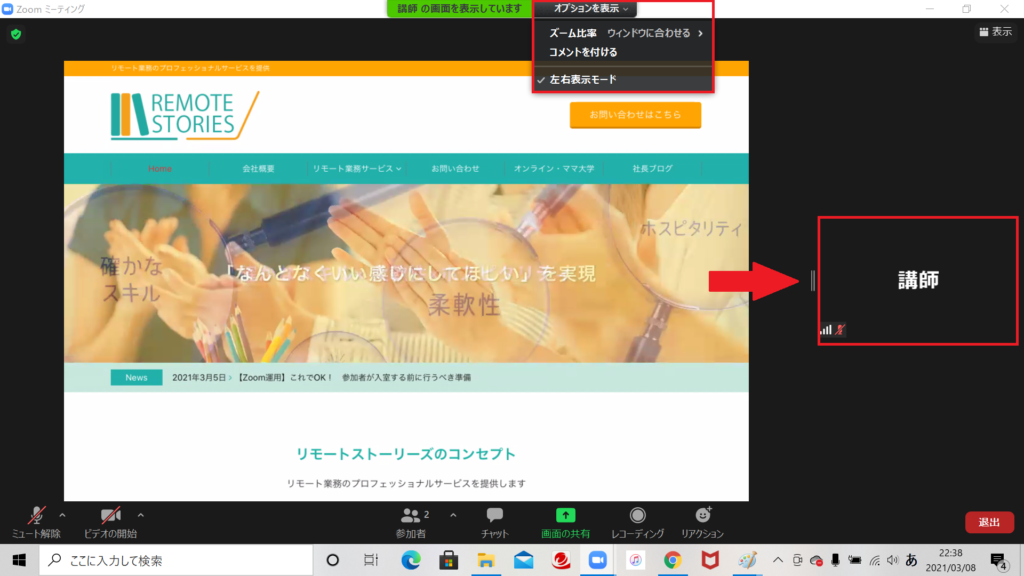The width and height of the screenshot is (1024, 576).
Task: Open Google Chrome from the taskbar
Action: pyautogui.click(x=673, y=560)
